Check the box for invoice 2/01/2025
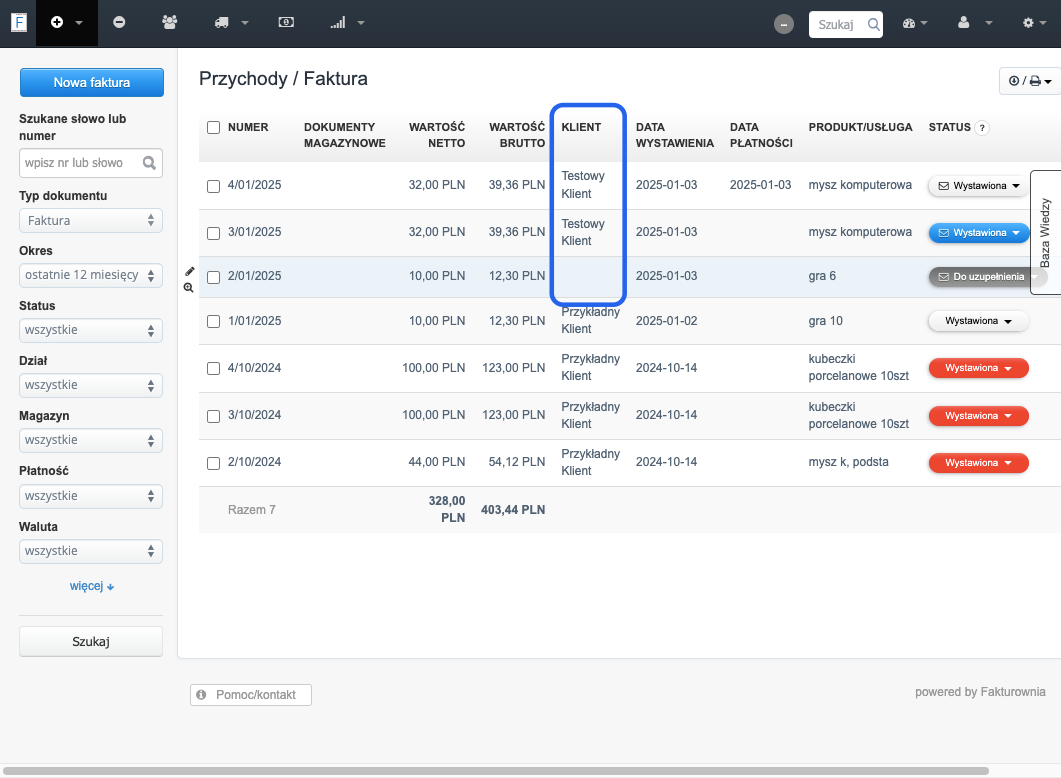The image size is (1061, 778). point(214,277)
